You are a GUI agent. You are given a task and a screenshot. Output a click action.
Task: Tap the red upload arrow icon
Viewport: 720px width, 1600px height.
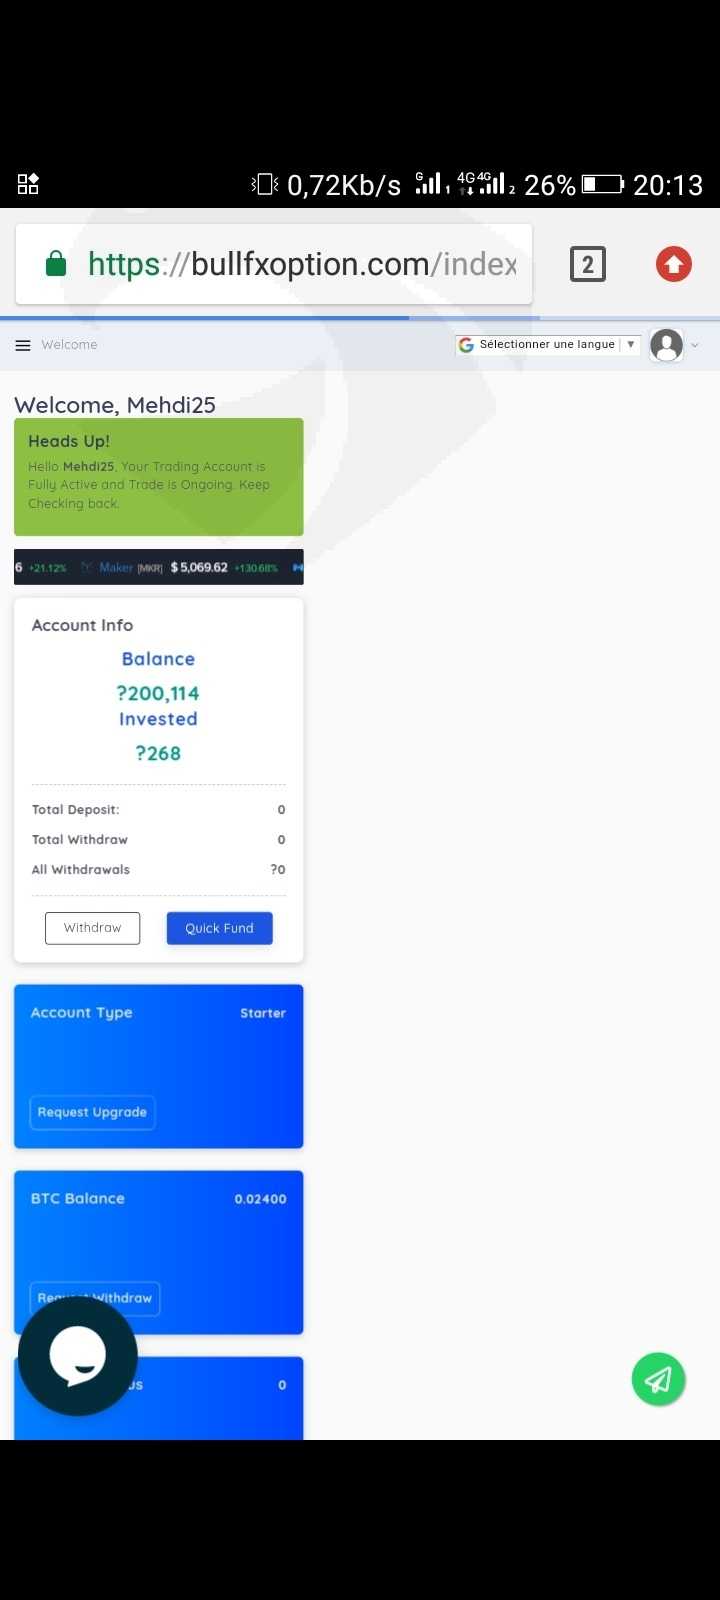[674, 264]
